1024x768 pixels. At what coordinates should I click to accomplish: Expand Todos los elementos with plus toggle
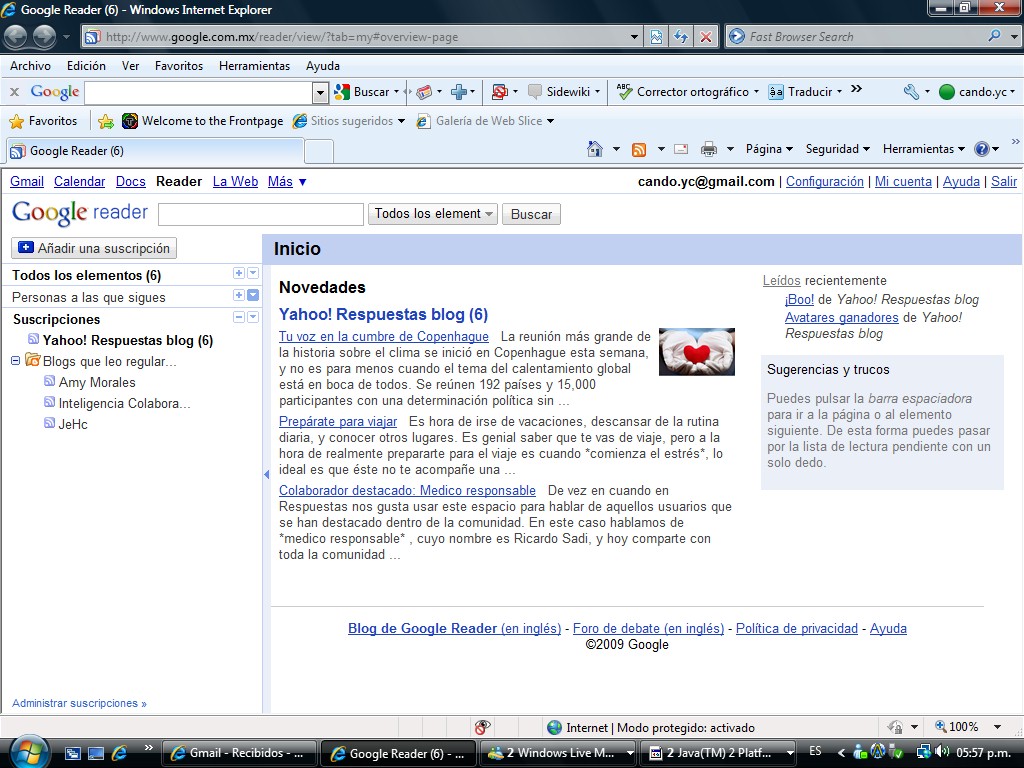238,274
